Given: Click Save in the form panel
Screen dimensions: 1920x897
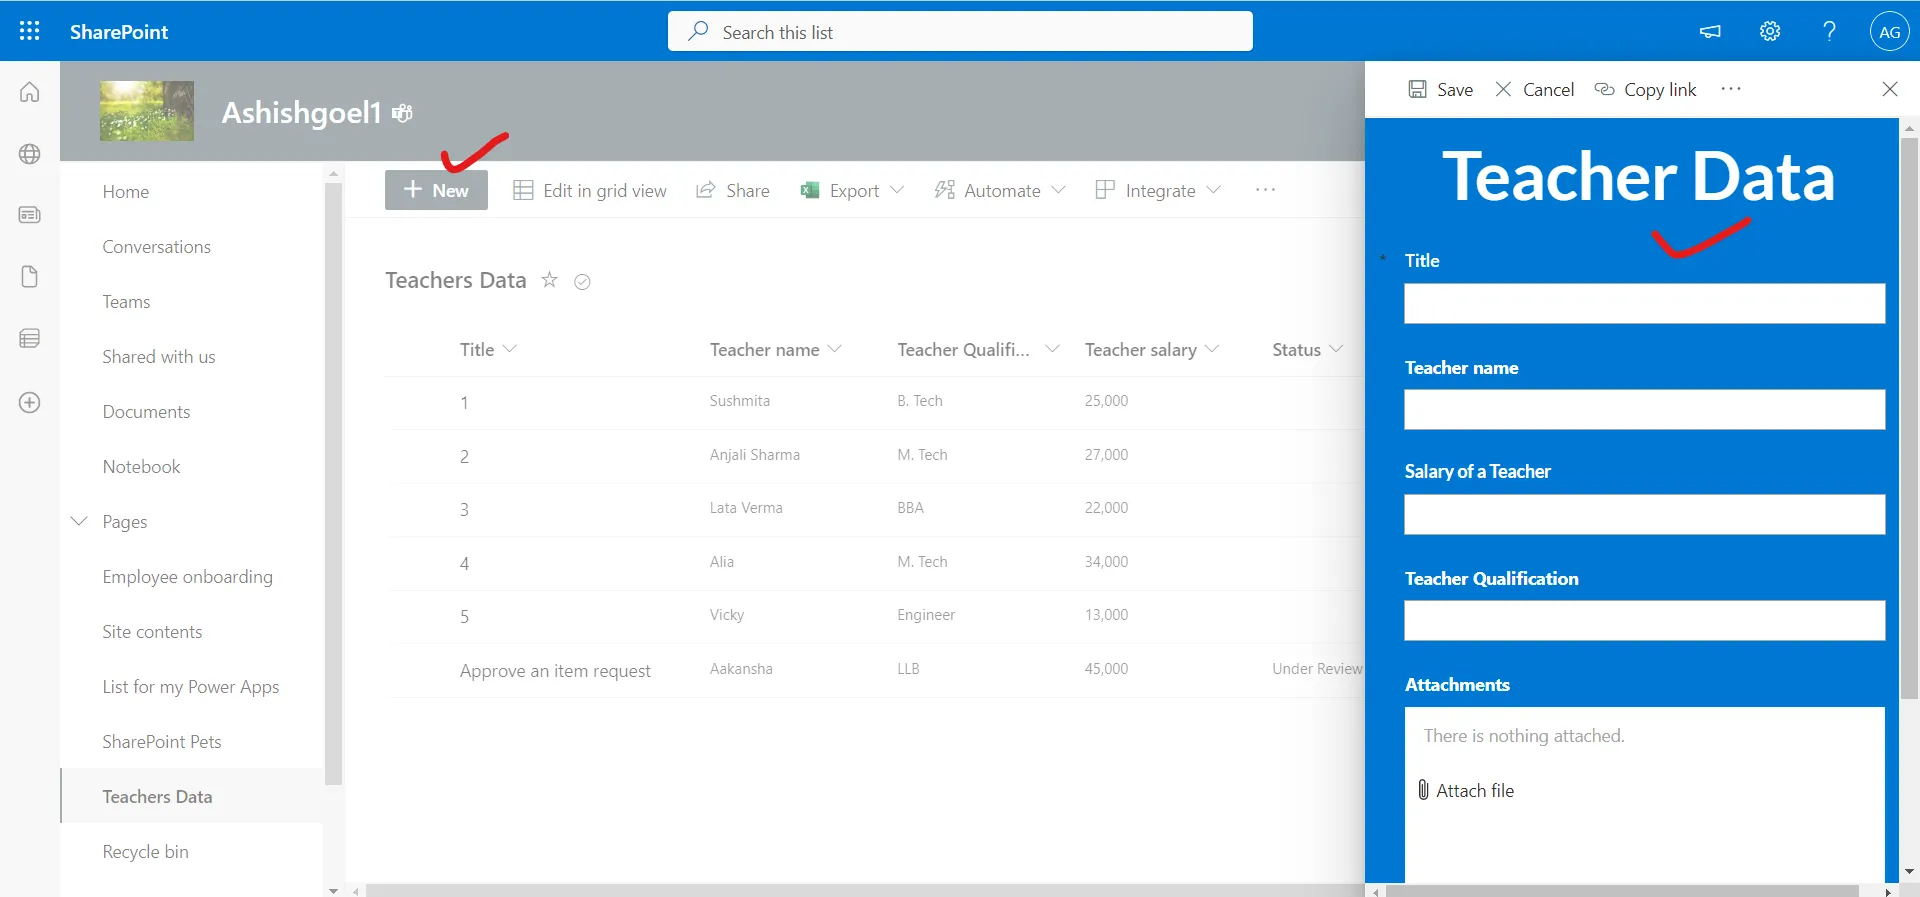Looking at the screenshot, I should pos(1441,89).
